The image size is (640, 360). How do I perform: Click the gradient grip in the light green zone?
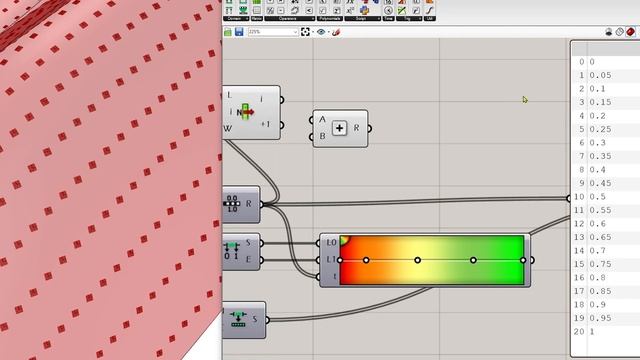473,260
